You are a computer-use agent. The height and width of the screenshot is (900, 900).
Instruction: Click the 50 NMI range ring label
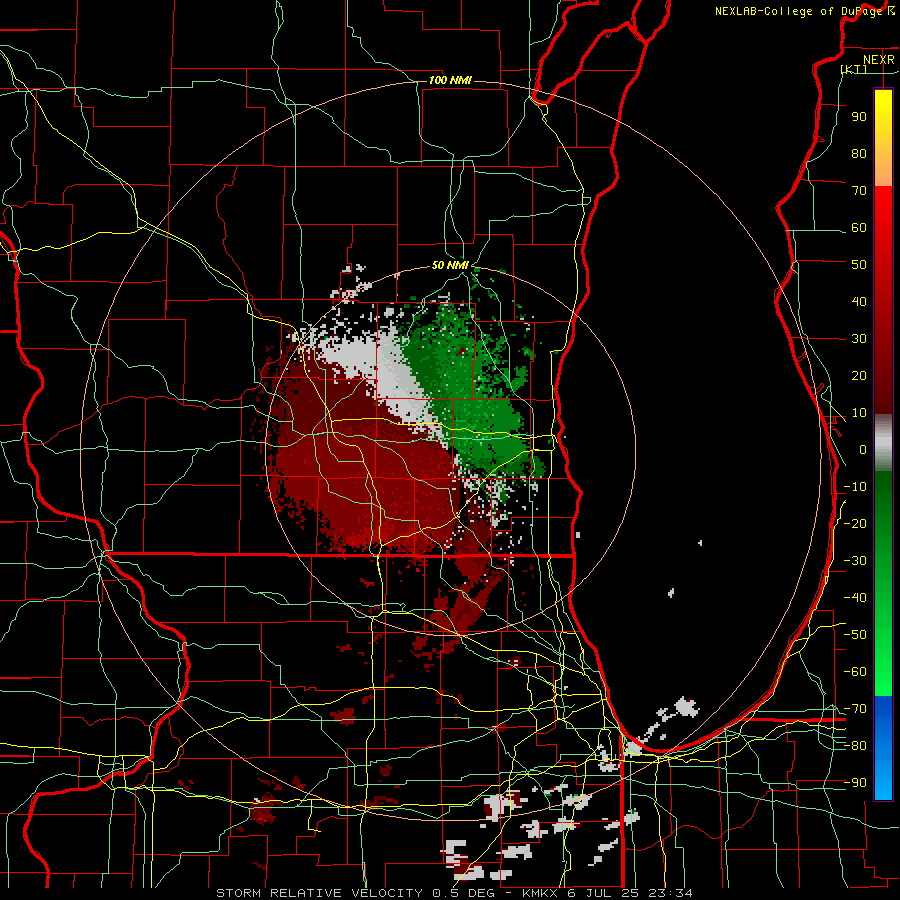point(451,265)
